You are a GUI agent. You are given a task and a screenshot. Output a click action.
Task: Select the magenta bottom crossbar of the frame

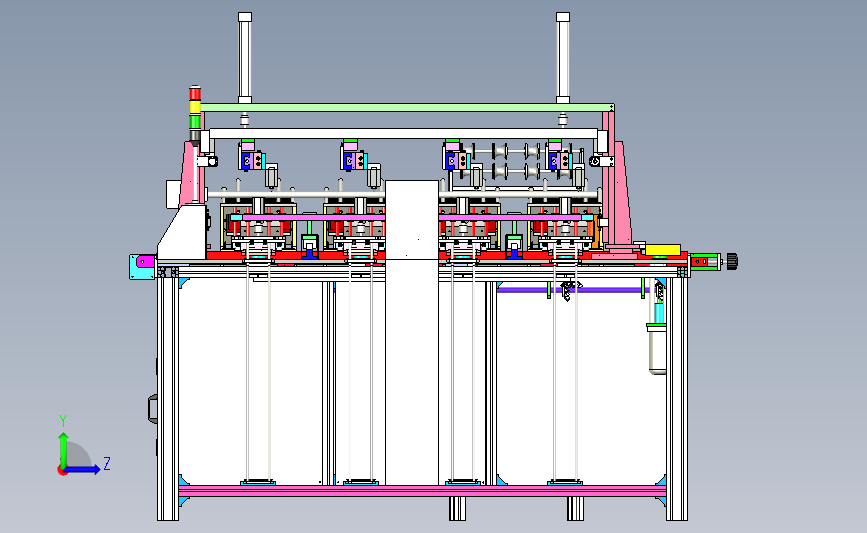pos(422,490)
